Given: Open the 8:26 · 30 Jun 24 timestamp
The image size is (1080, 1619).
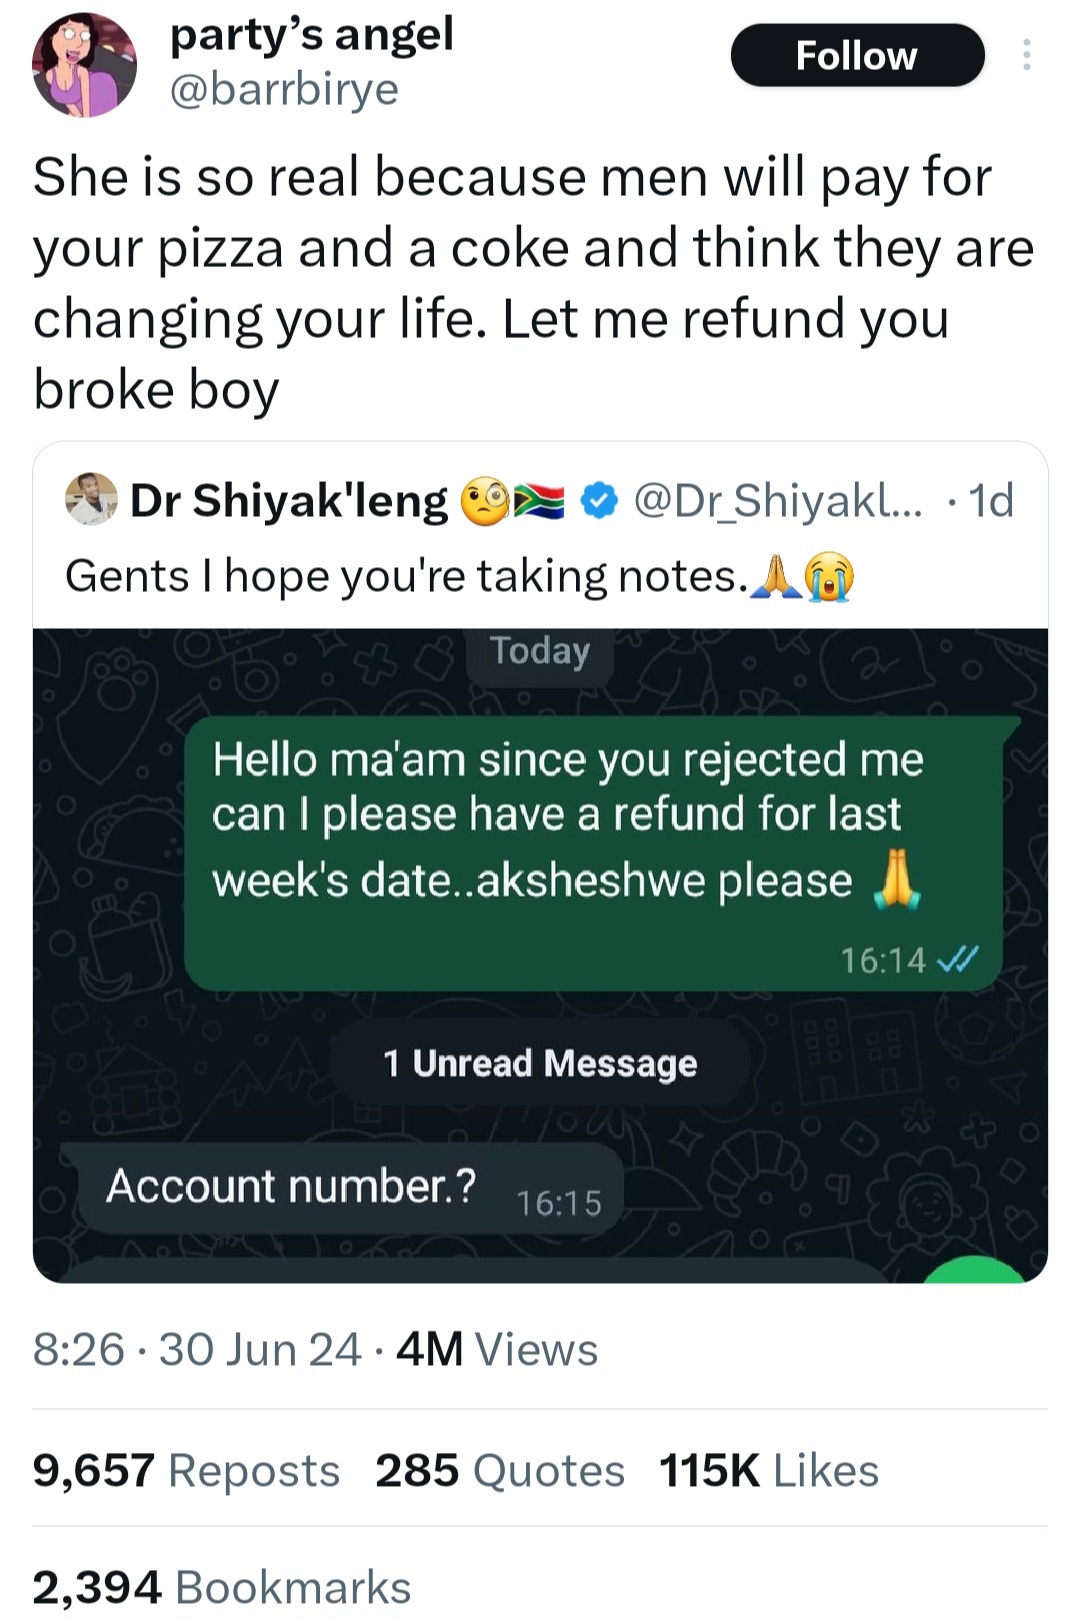Looking at the screenshot, I should [x=197, y=1349].
